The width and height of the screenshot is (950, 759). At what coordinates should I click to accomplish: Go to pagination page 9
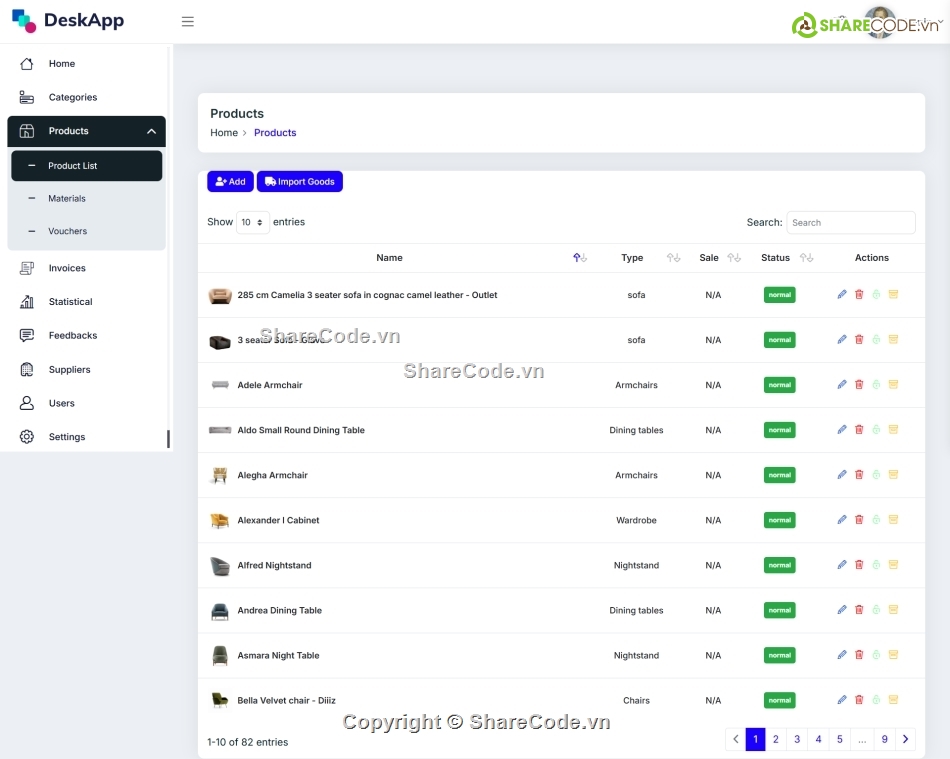tap(885, 739)
